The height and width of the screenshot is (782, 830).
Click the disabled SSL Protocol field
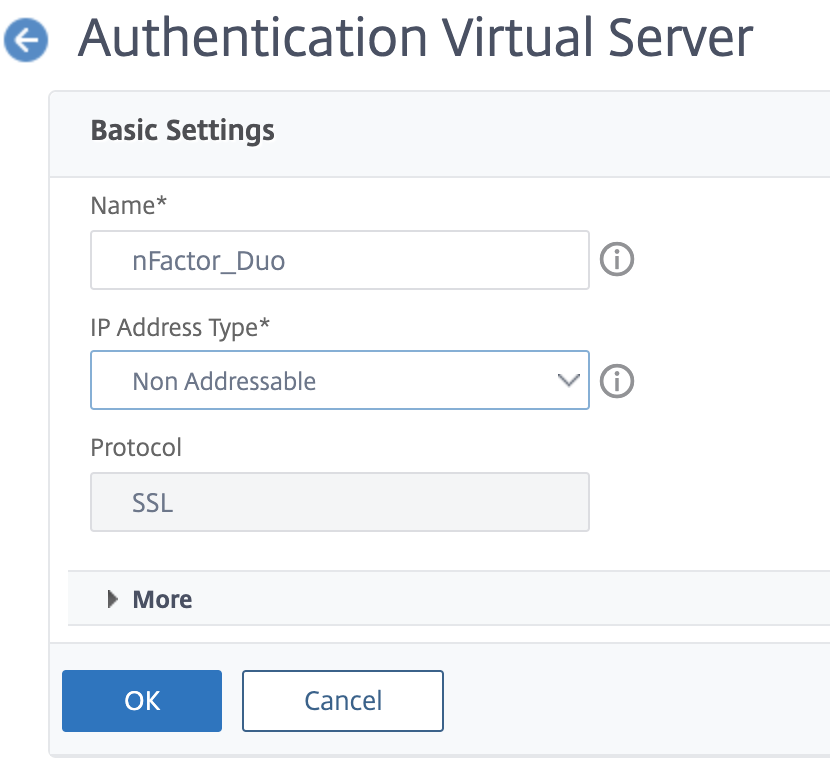click(x=340, y=501)
